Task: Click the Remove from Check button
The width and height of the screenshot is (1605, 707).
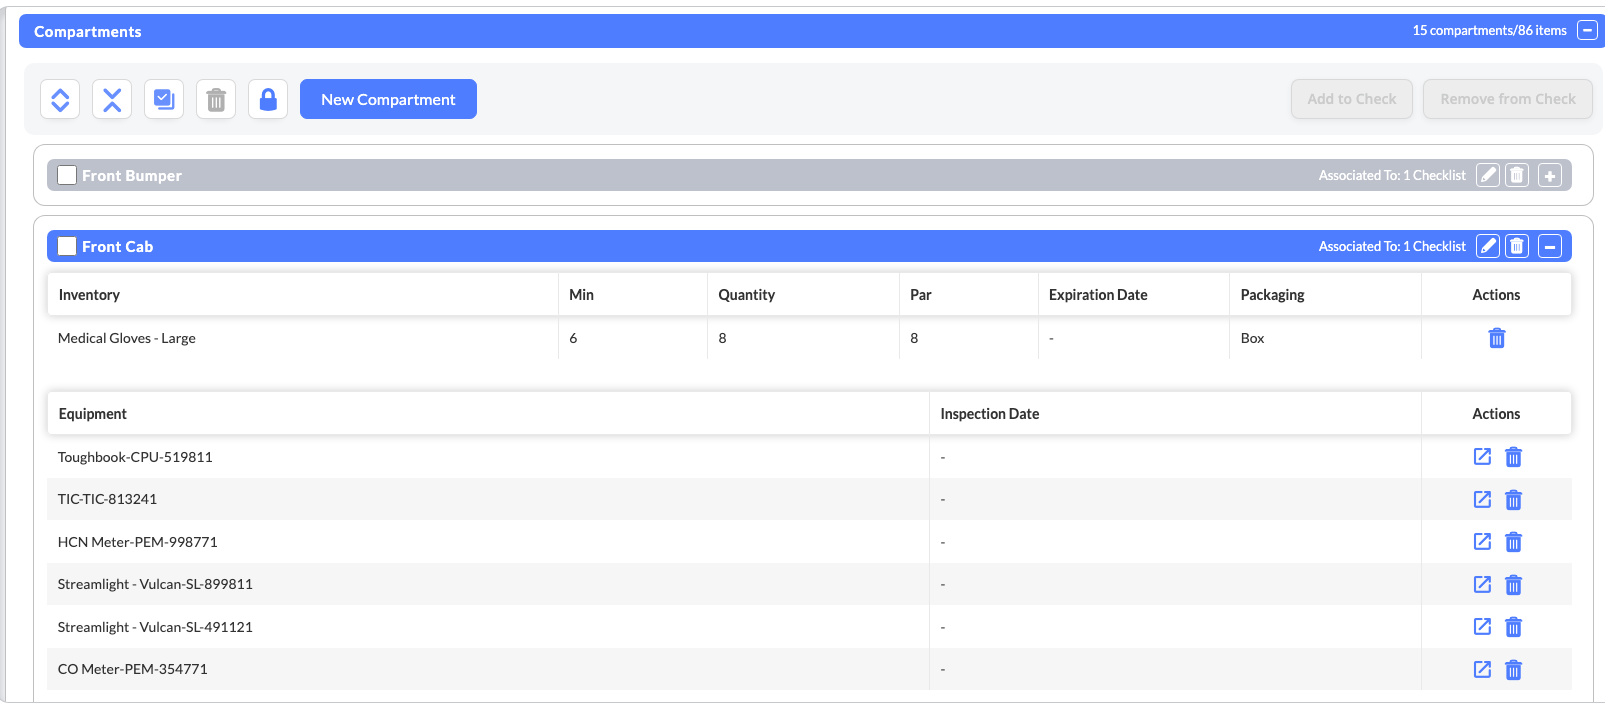Action: (x=1508, y=99)
